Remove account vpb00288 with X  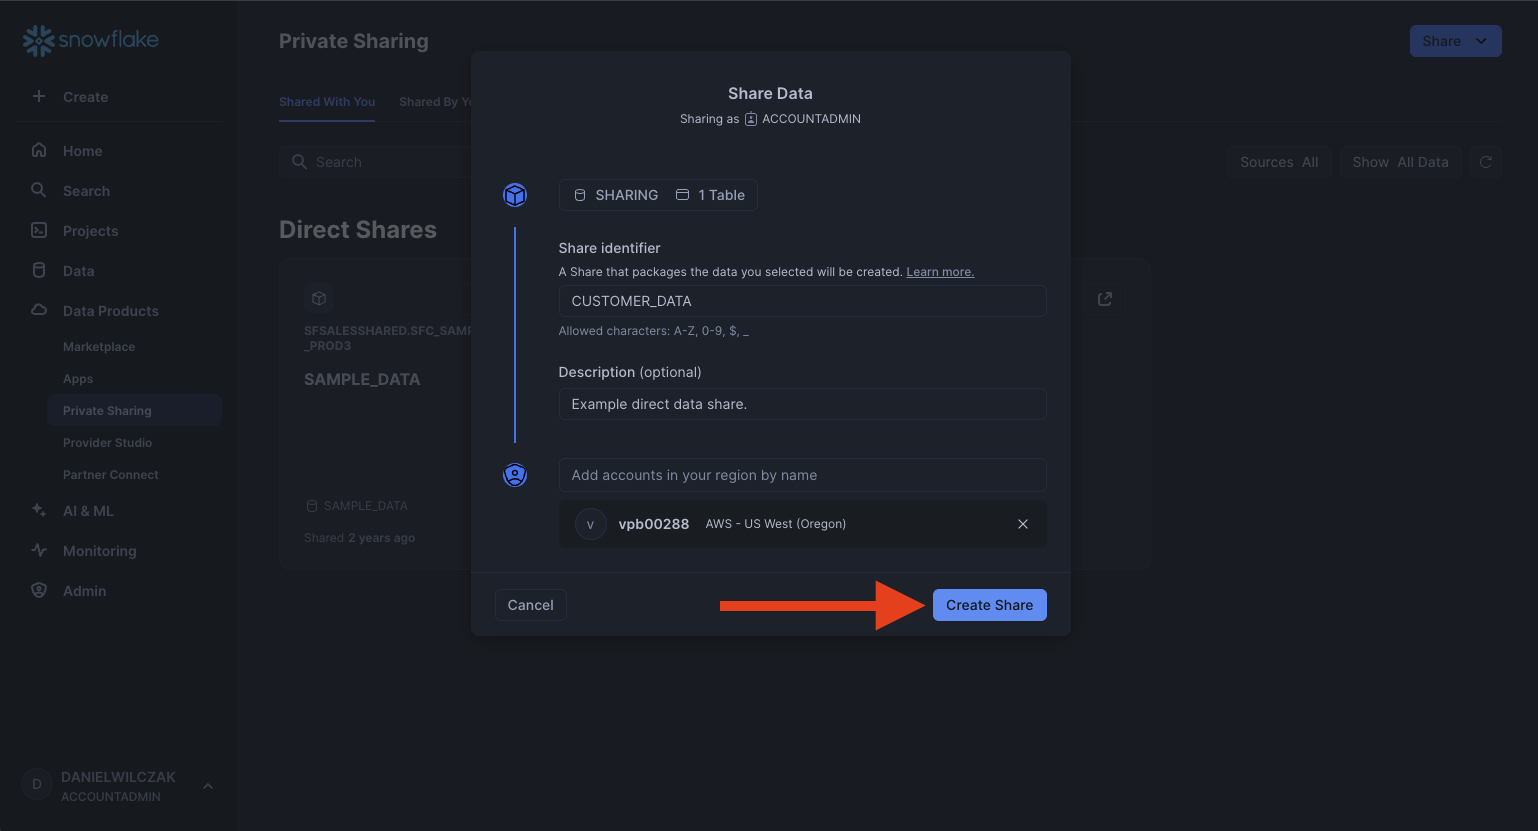(x=1022, y=524)
